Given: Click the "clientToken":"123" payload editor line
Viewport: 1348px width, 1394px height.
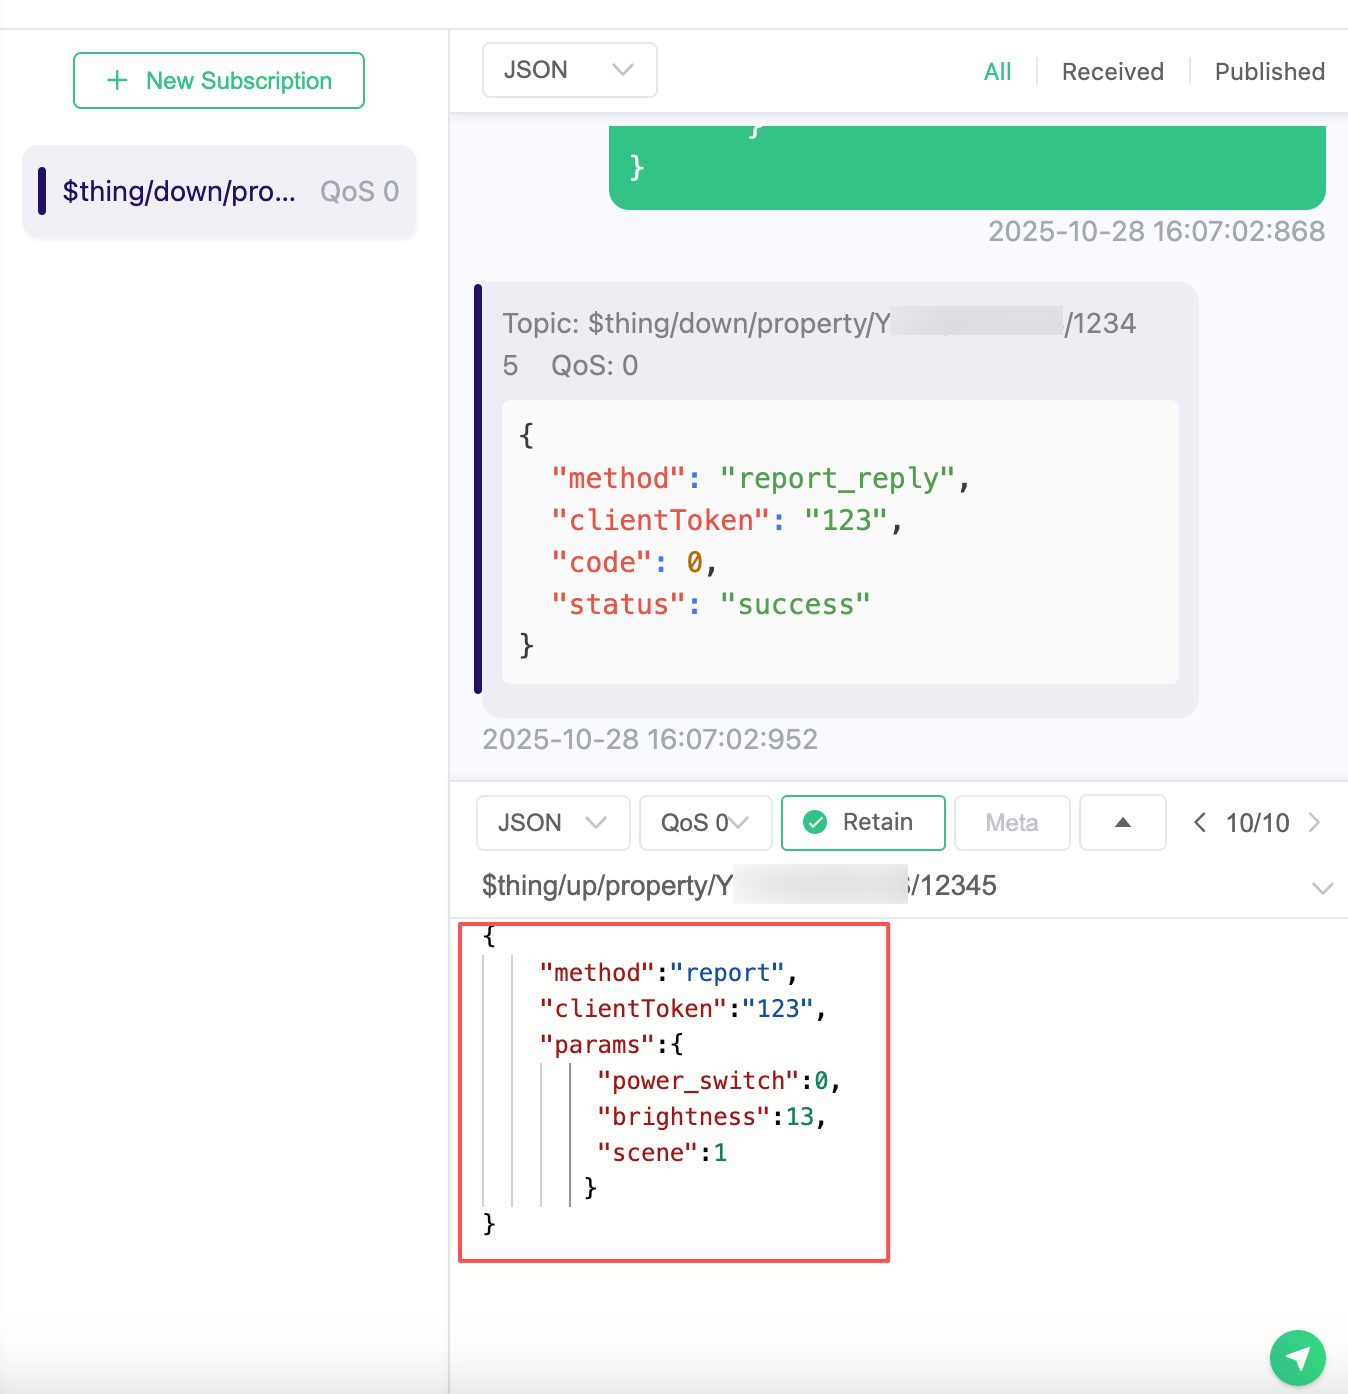Looking at the screenshot, I should click(x=682, y=1009).
